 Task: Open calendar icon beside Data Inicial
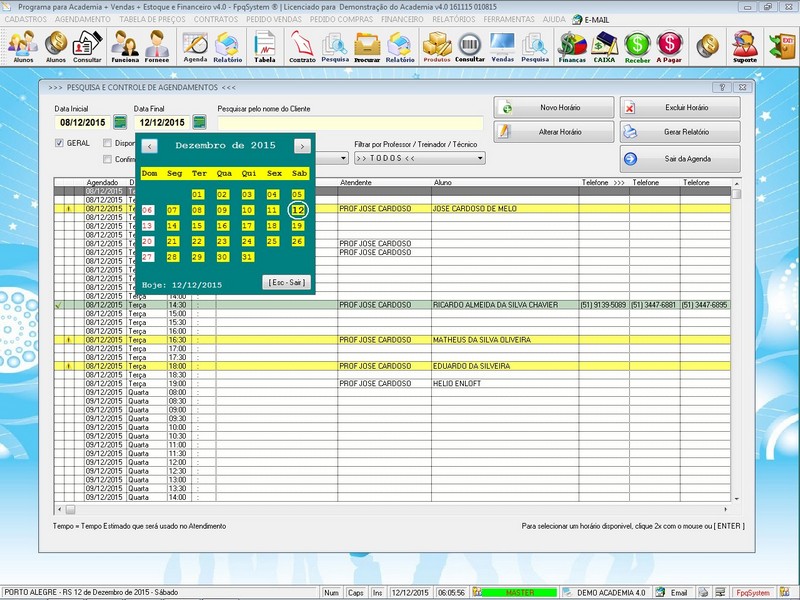pyautogui.click(x=120, y=122)
